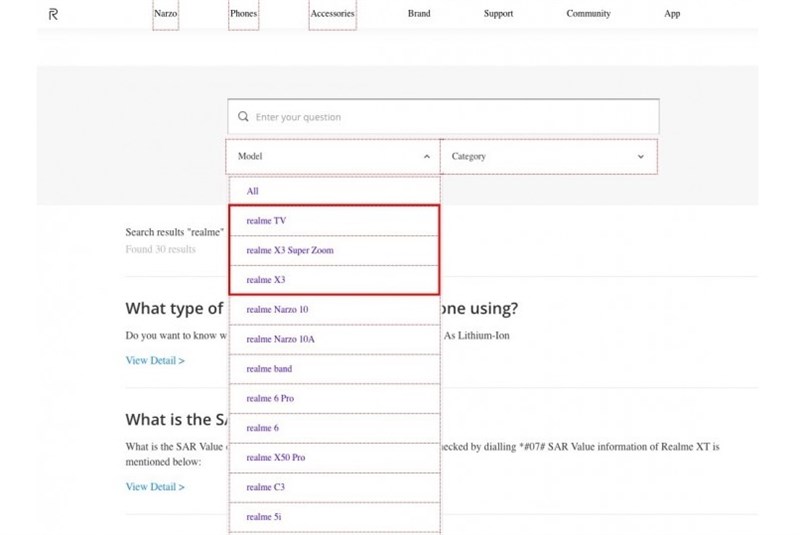Open the Support page
800x535 pixels.
point(498,14)
